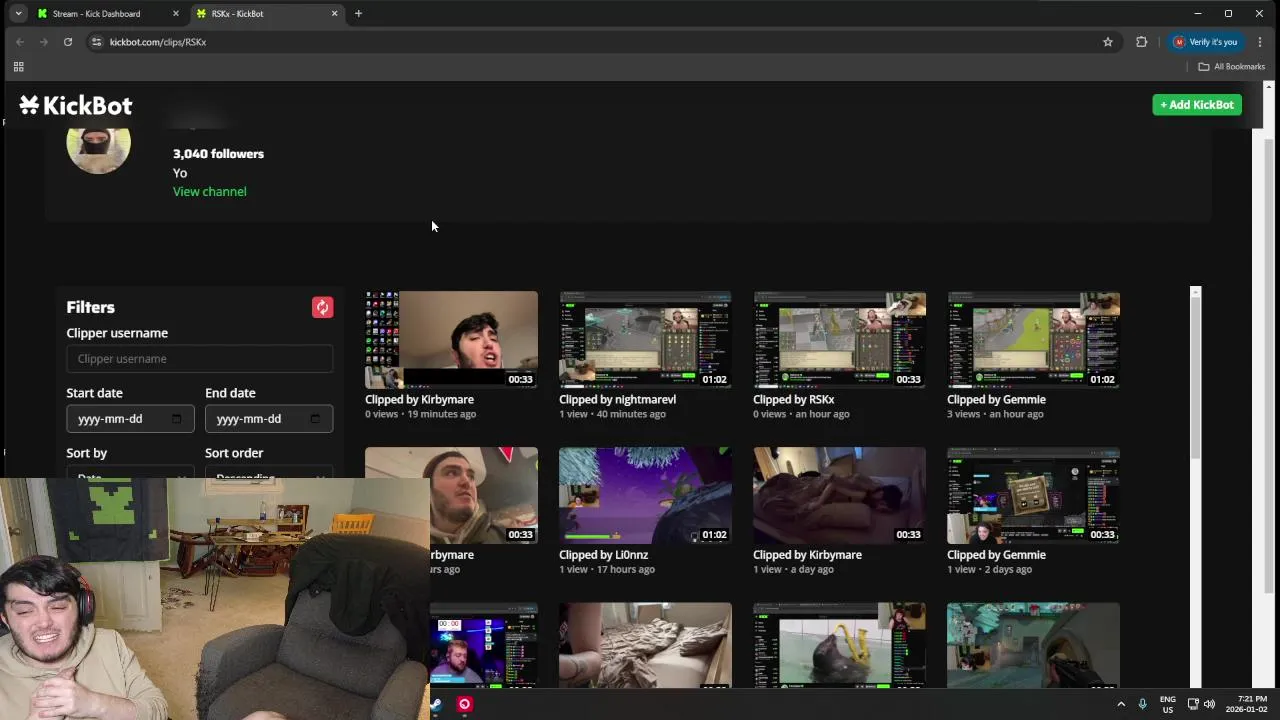Play the nightmarevl 01:02 clip thumbnail
Viewport: 1280px width, 720px height.
tap(645, 339)
